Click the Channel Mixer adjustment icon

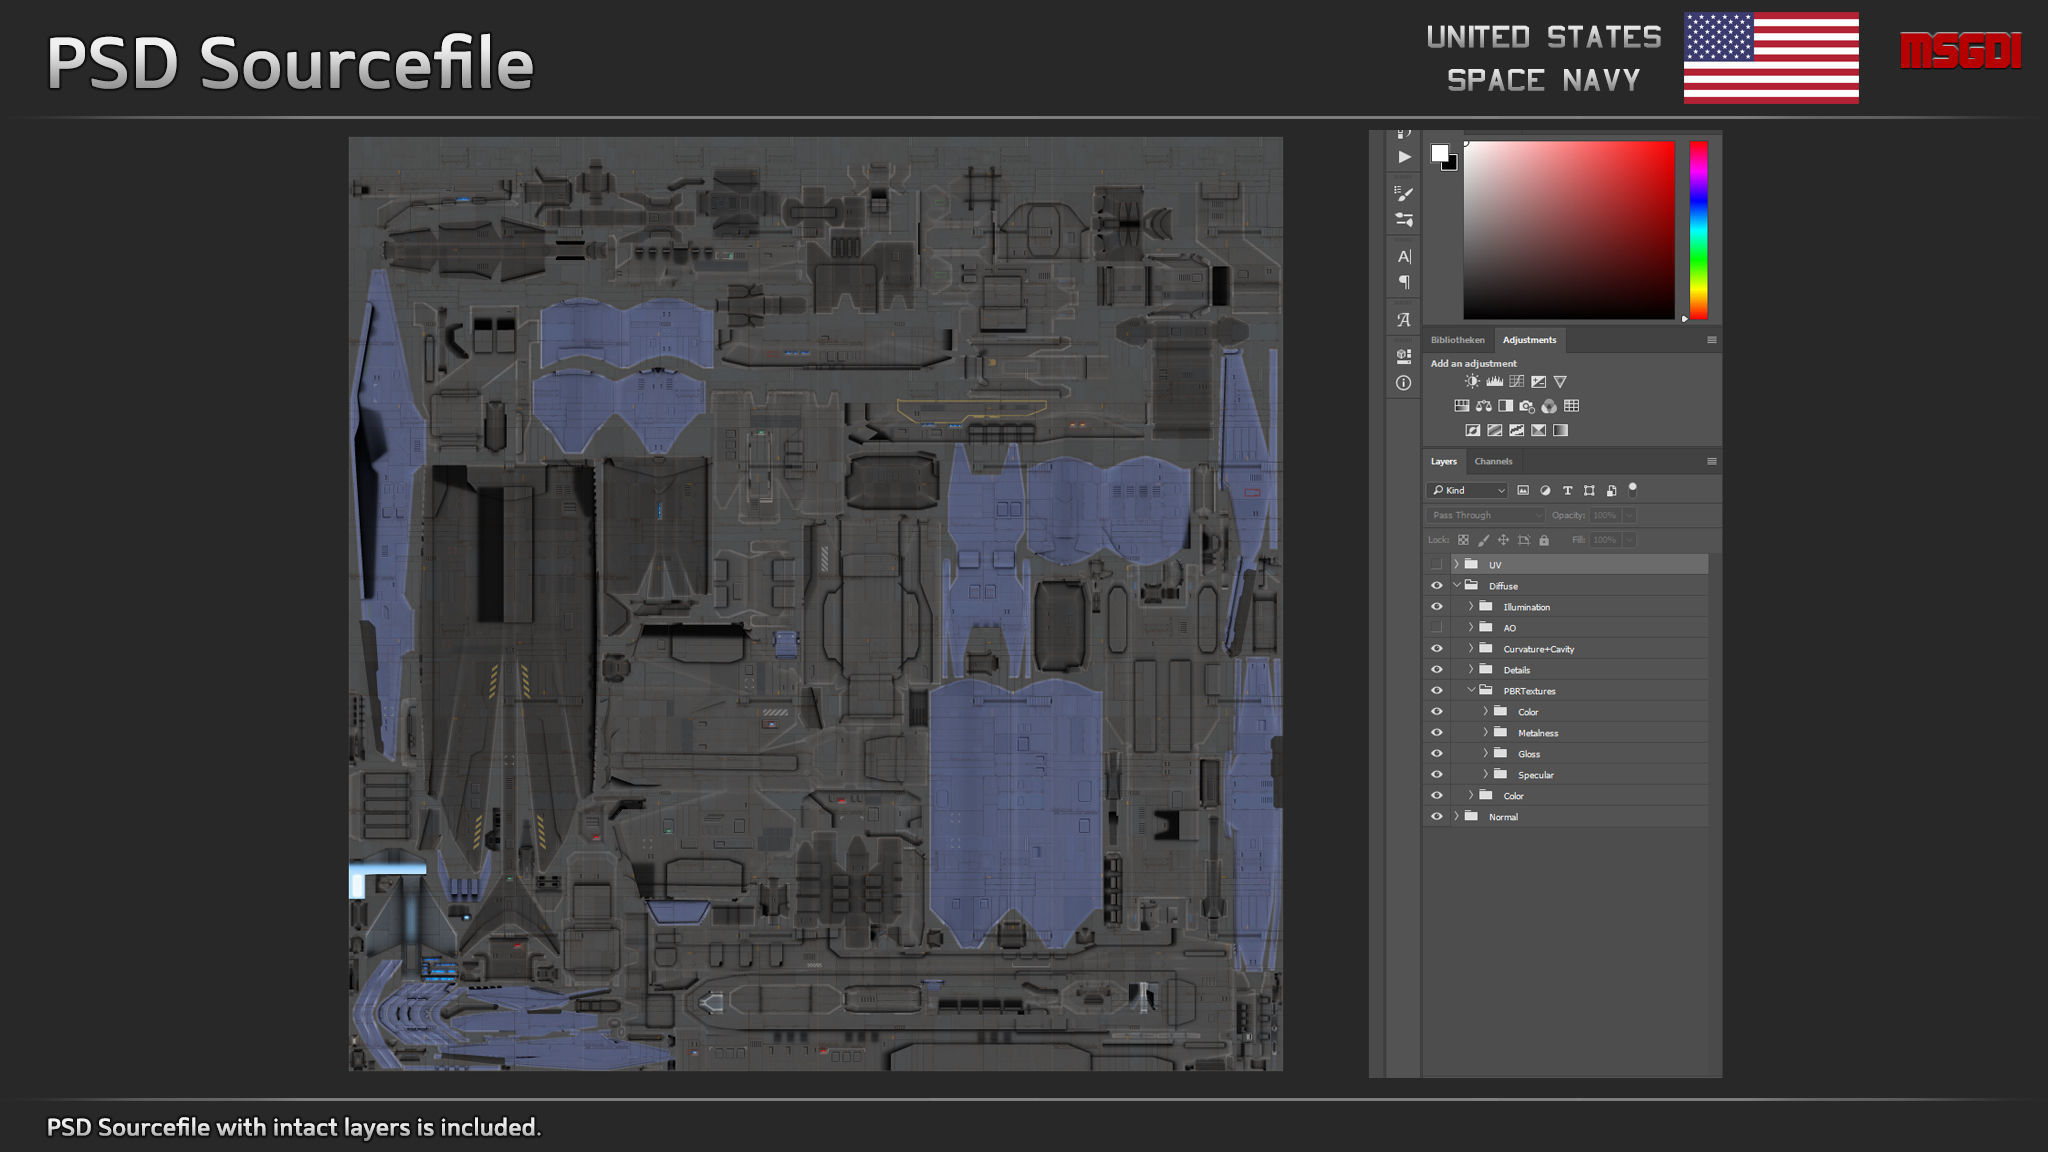1549,406
